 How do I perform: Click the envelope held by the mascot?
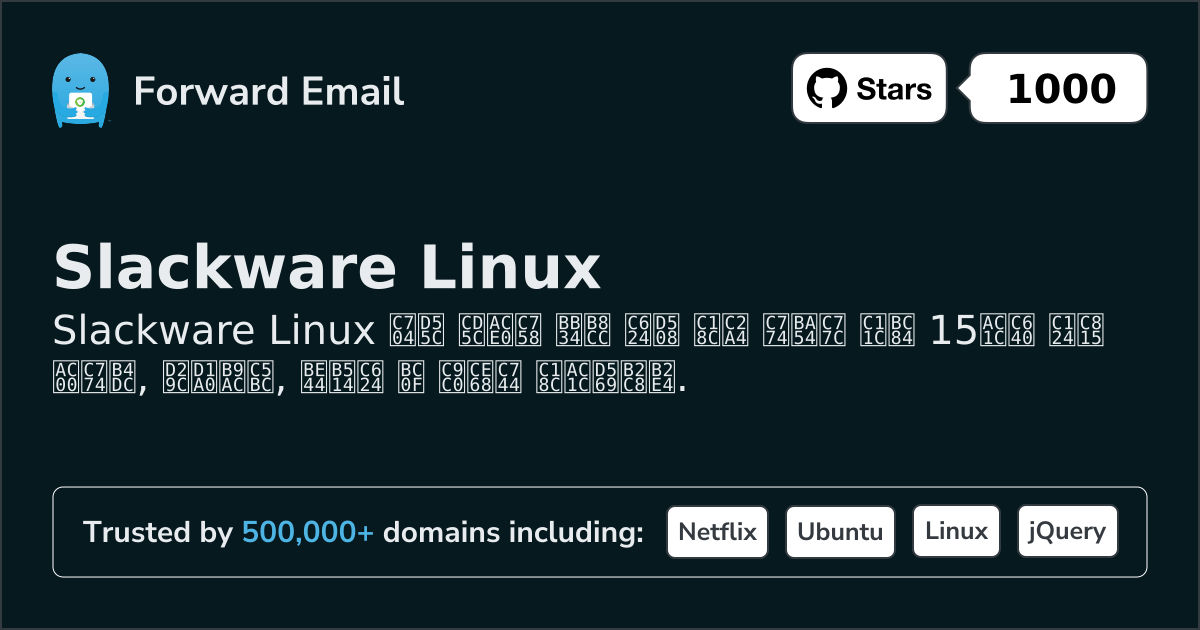[x=79, y=102]
